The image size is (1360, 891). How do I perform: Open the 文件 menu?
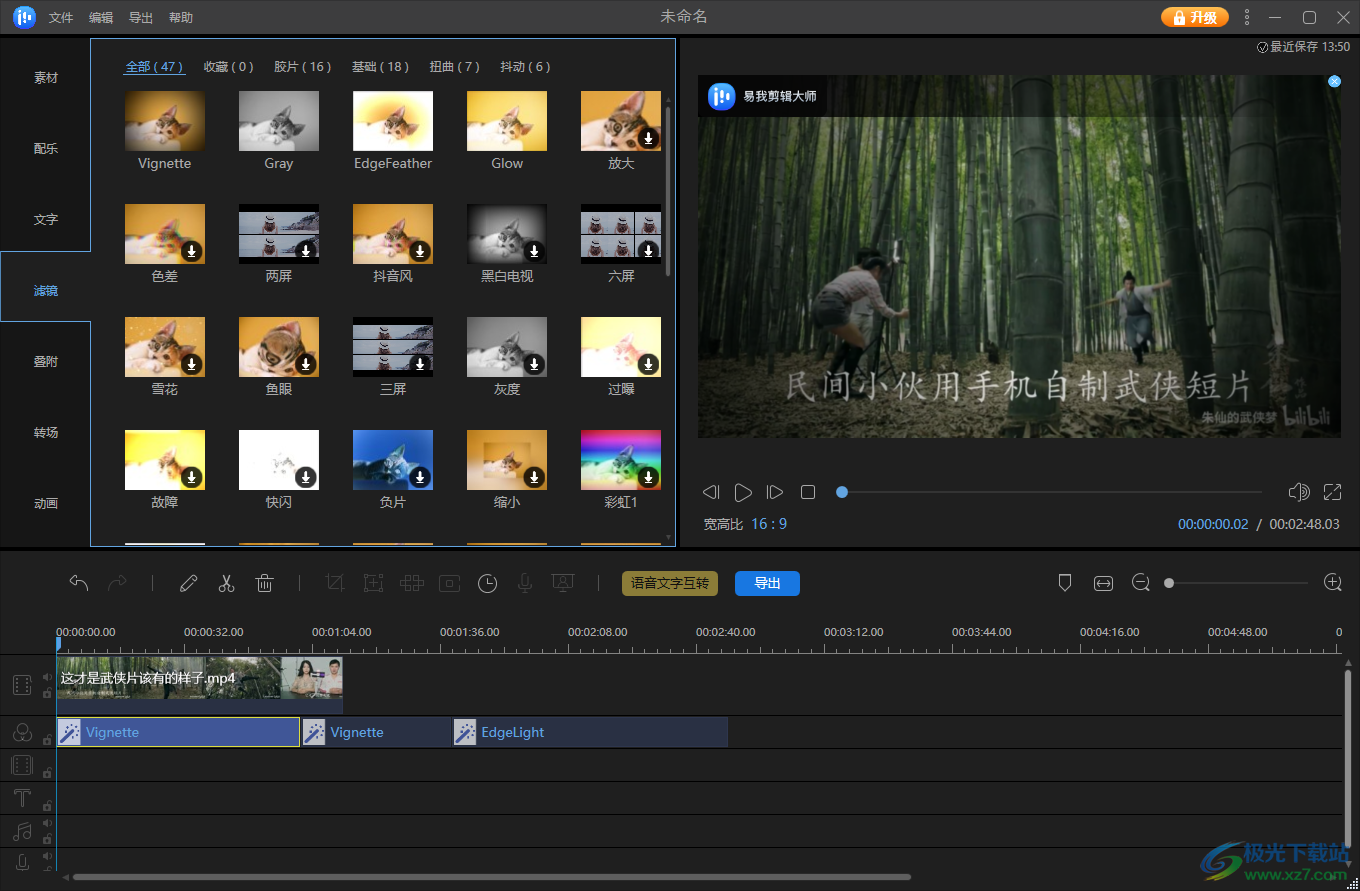click(61, 18)
